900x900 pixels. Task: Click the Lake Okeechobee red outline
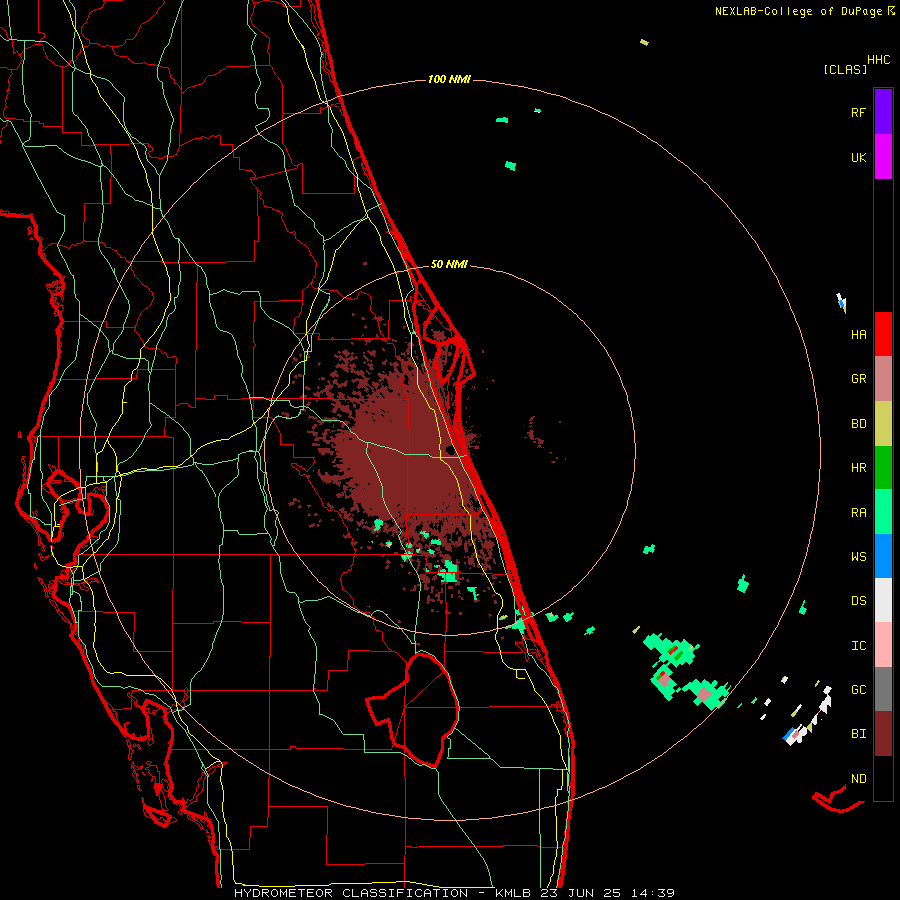412,710
